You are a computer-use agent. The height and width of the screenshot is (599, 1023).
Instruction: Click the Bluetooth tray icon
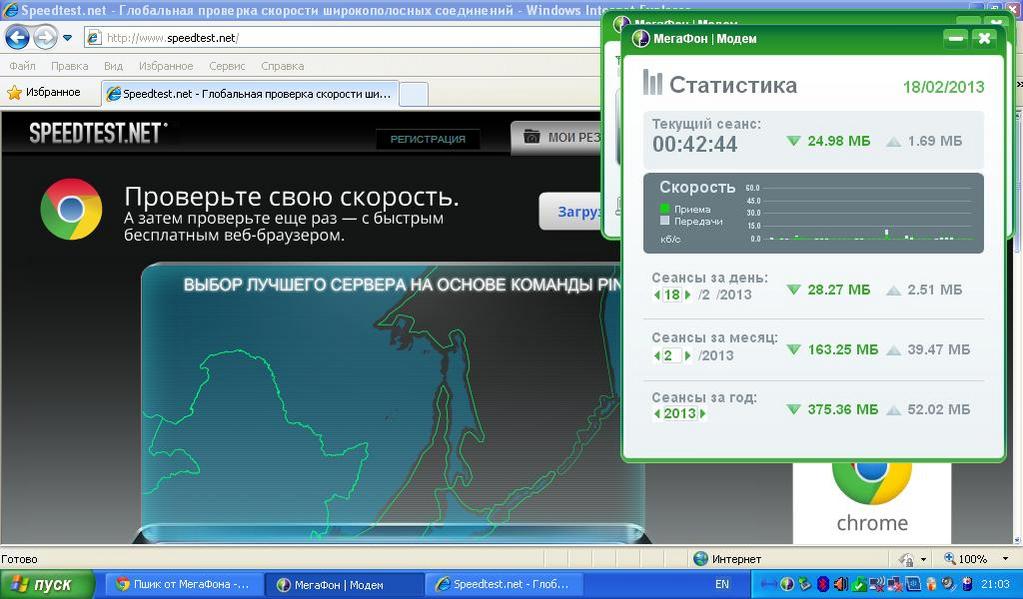823,584
